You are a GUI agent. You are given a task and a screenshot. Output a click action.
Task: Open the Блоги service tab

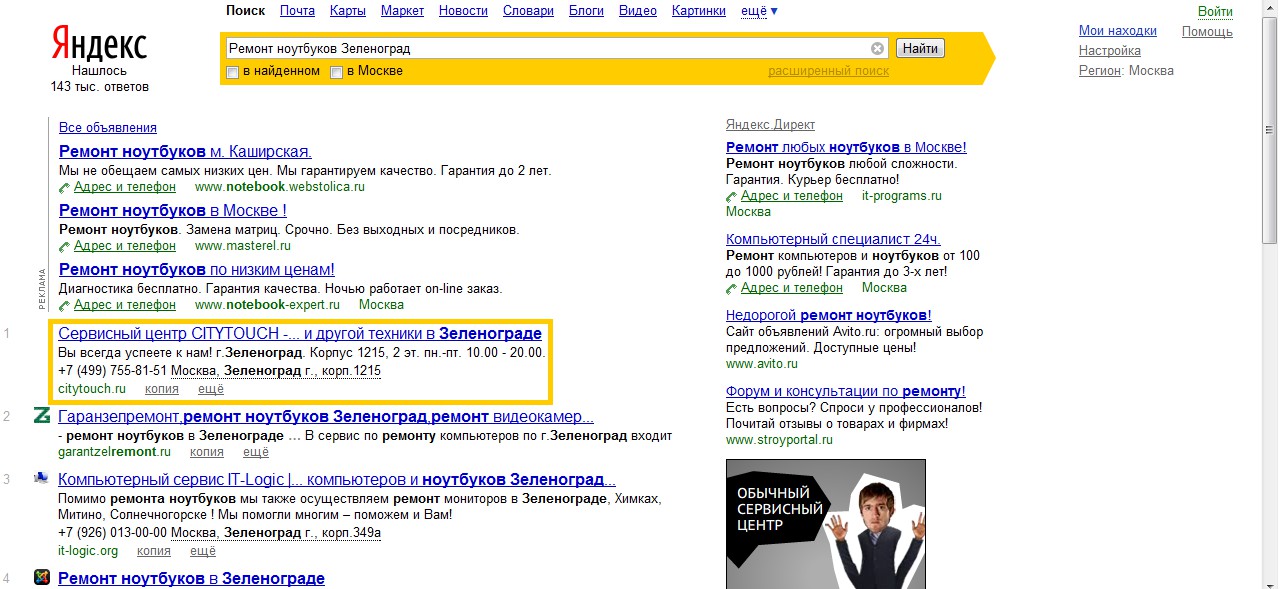586,11
